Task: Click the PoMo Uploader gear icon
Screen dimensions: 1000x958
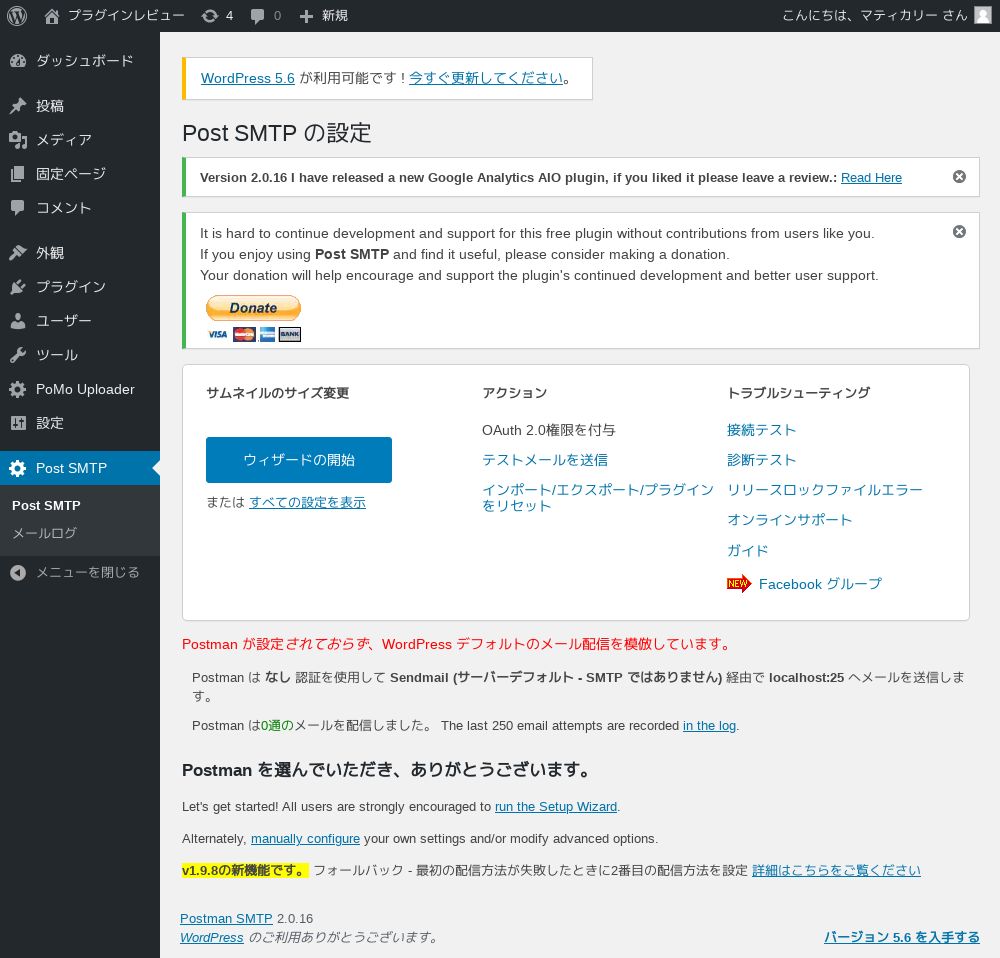Action: coord(18,389)
